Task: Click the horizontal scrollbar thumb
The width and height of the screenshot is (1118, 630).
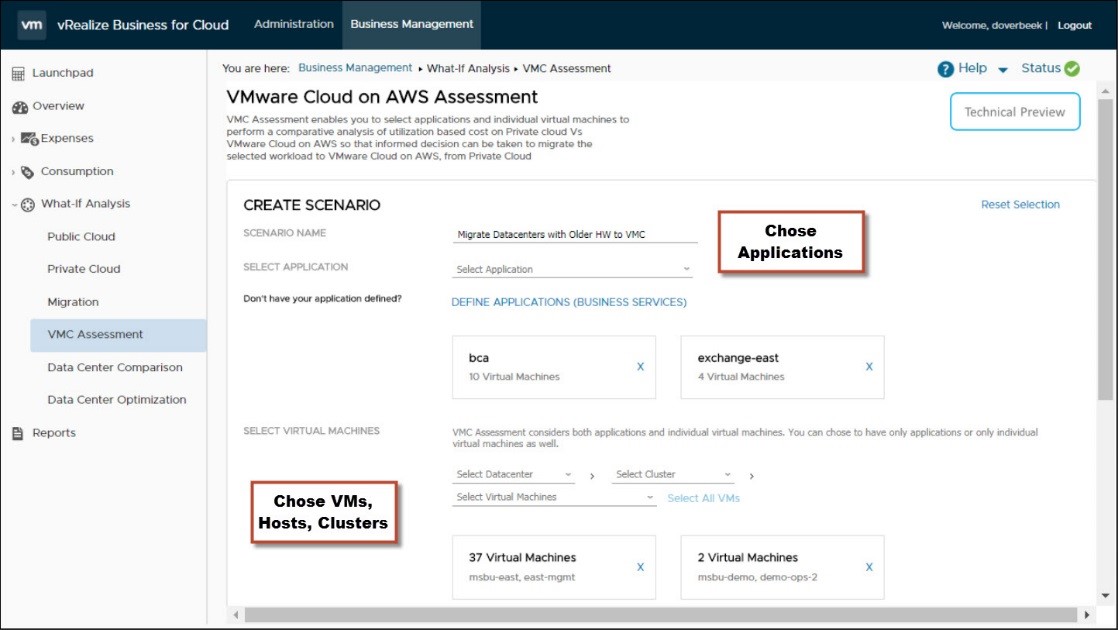Action: (x=660, y=614)
